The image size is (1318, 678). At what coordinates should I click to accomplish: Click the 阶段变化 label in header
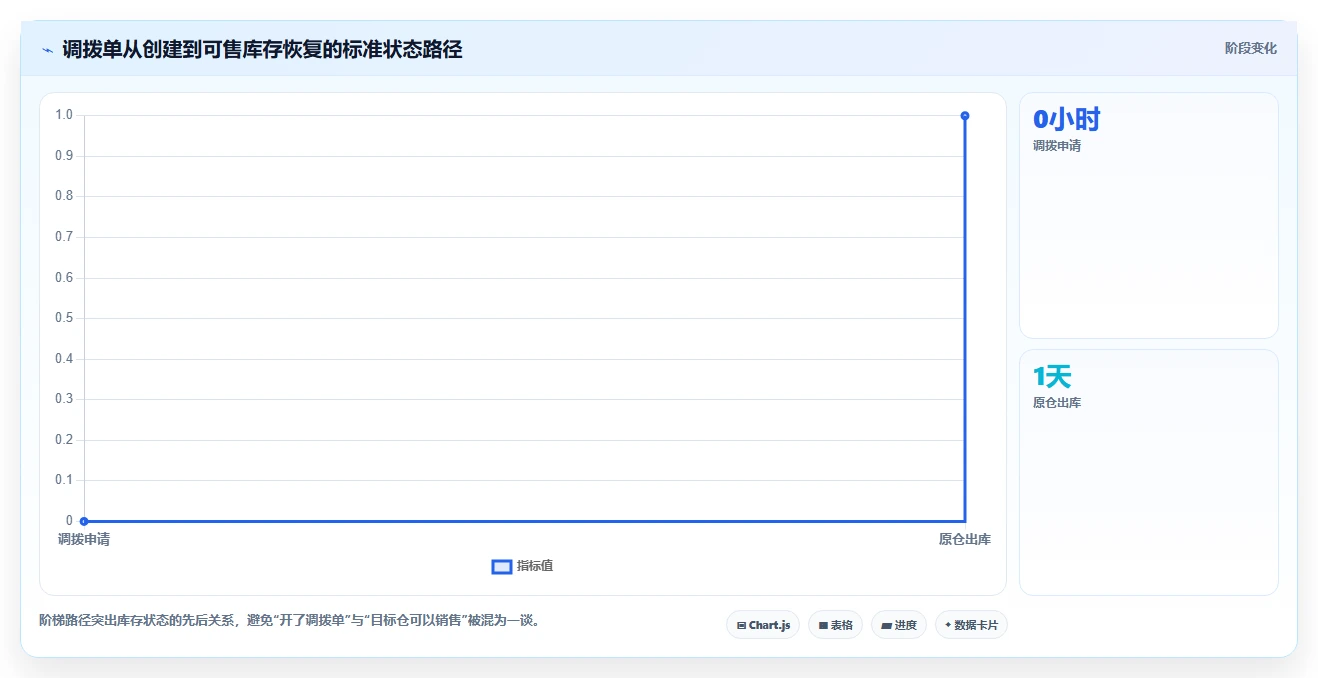click(1250, 48)
